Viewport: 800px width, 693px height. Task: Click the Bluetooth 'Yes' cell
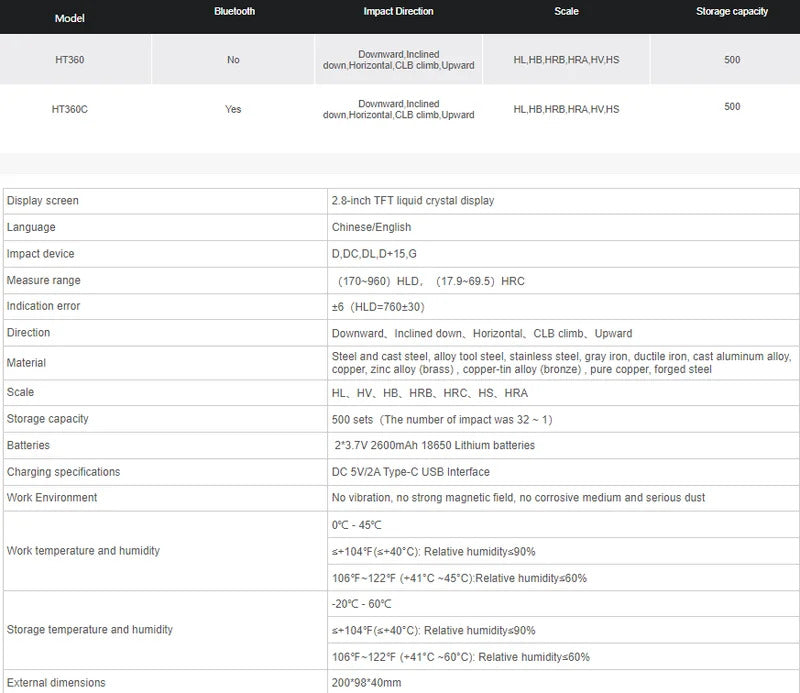pos(233,109)
